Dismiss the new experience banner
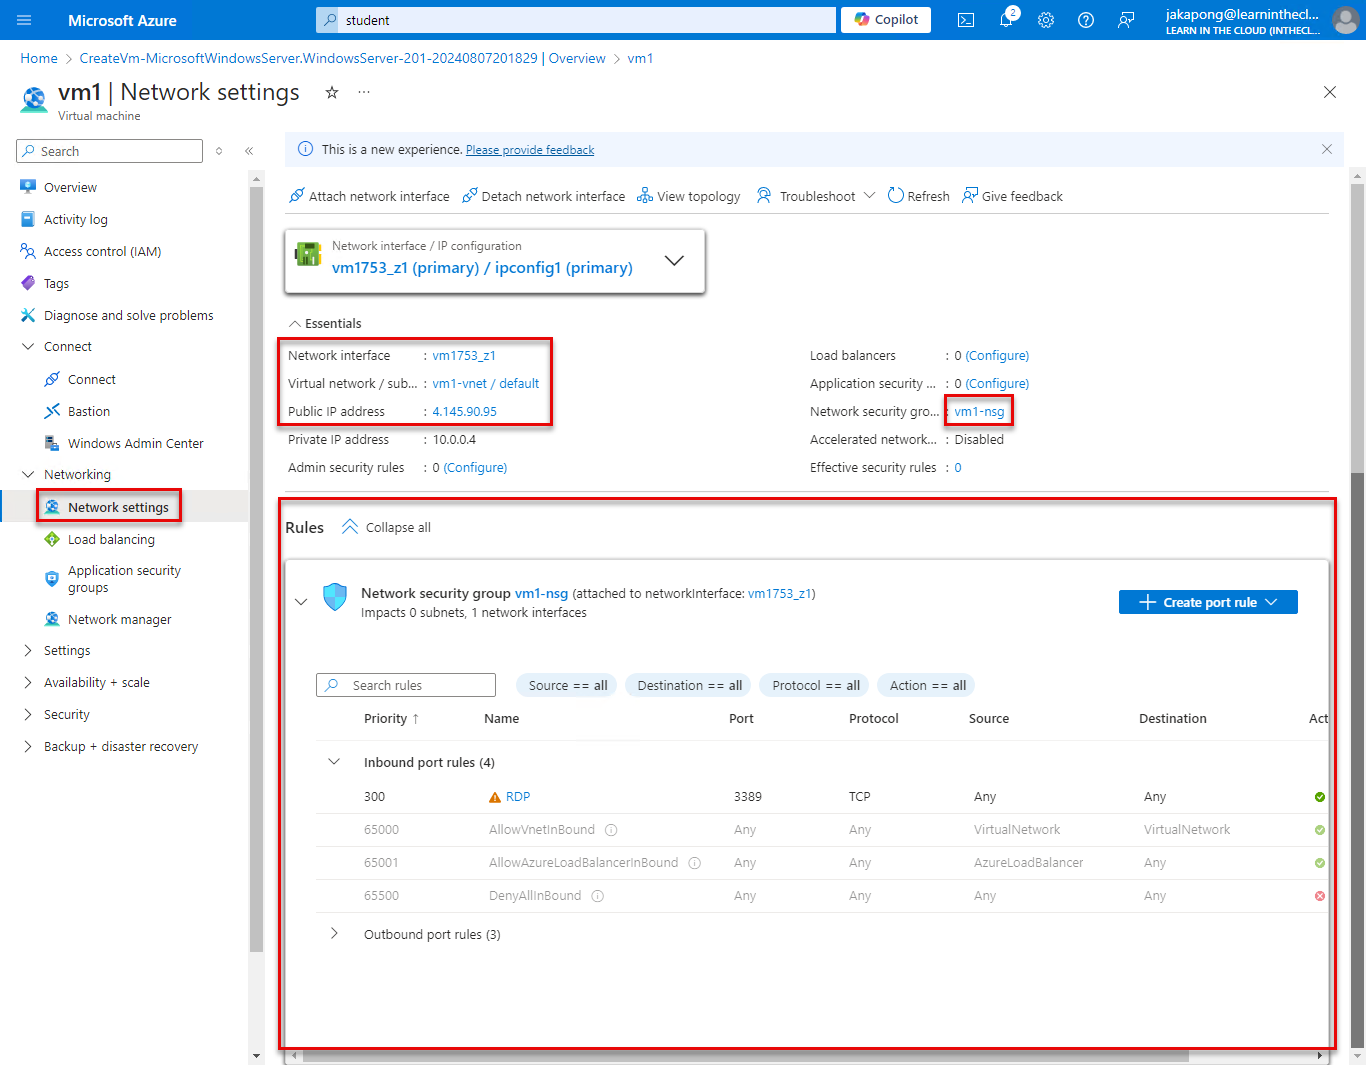The width and height of the screenshot is (1366, 1065). (x=1327, y=149)
